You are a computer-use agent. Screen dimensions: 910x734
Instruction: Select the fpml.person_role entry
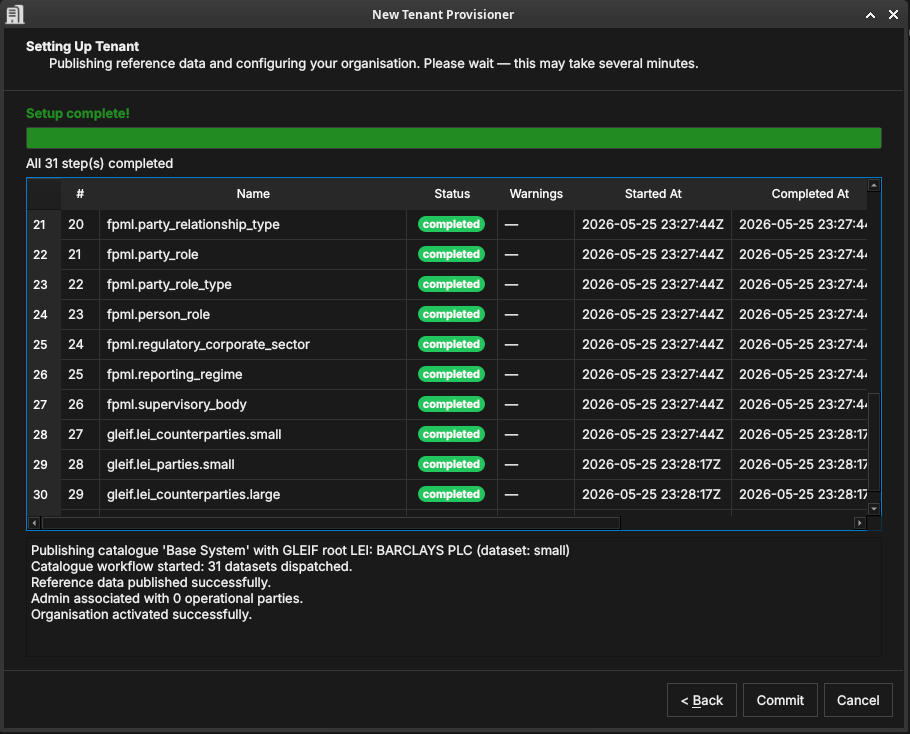tap(158, 314)
